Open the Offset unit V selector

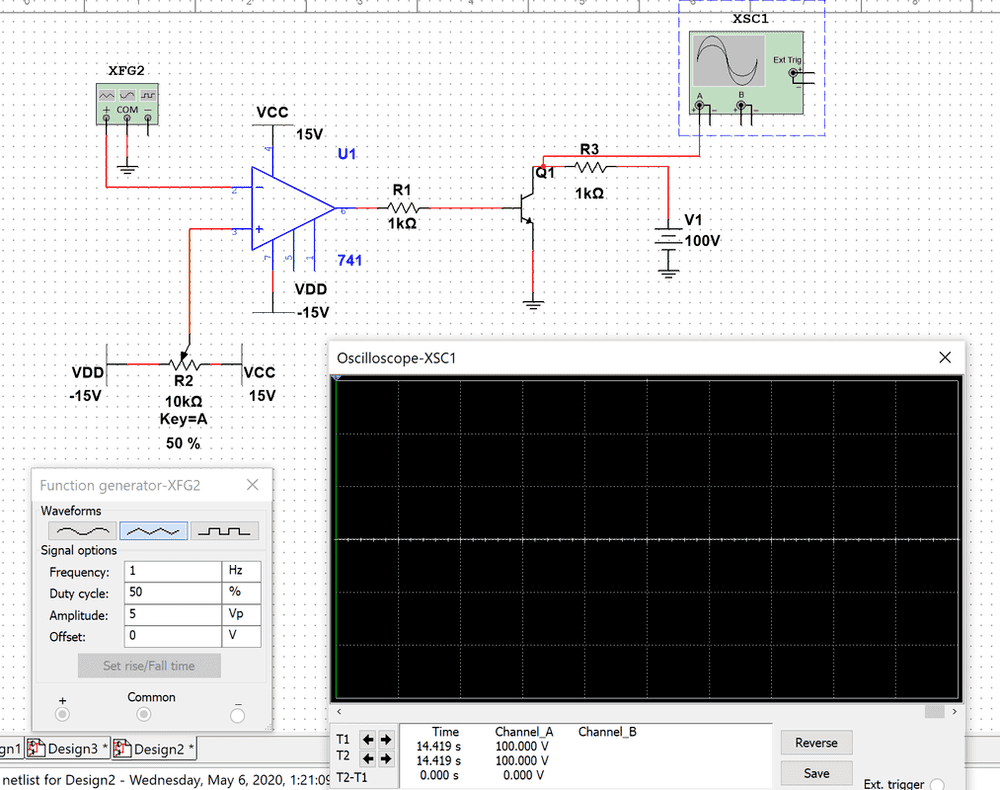click(241, 637)
